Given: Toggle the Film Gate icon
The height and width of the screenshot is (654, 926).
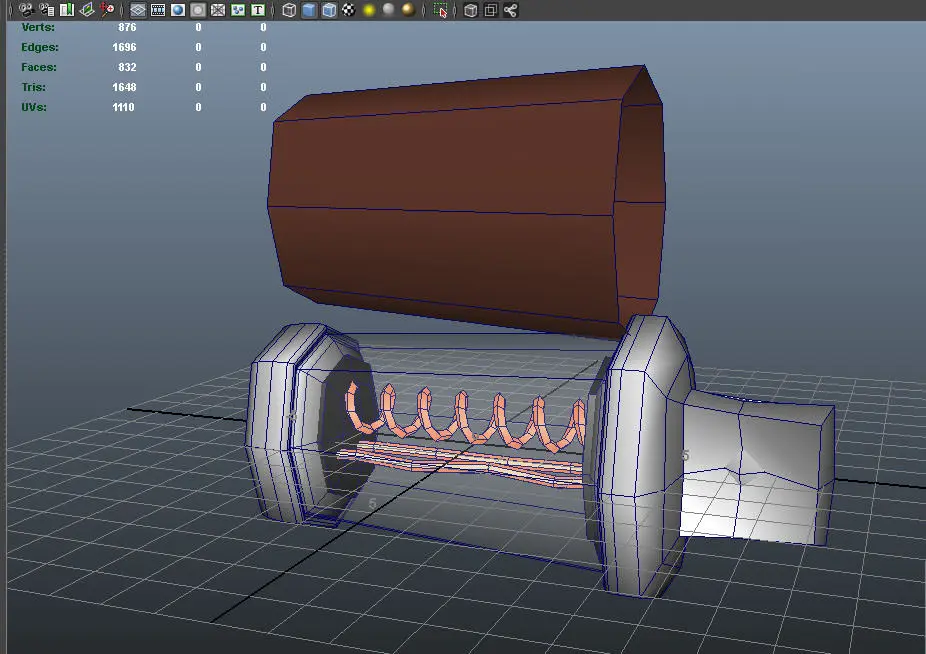Looking at the screenshot, I should click(158, 10).
